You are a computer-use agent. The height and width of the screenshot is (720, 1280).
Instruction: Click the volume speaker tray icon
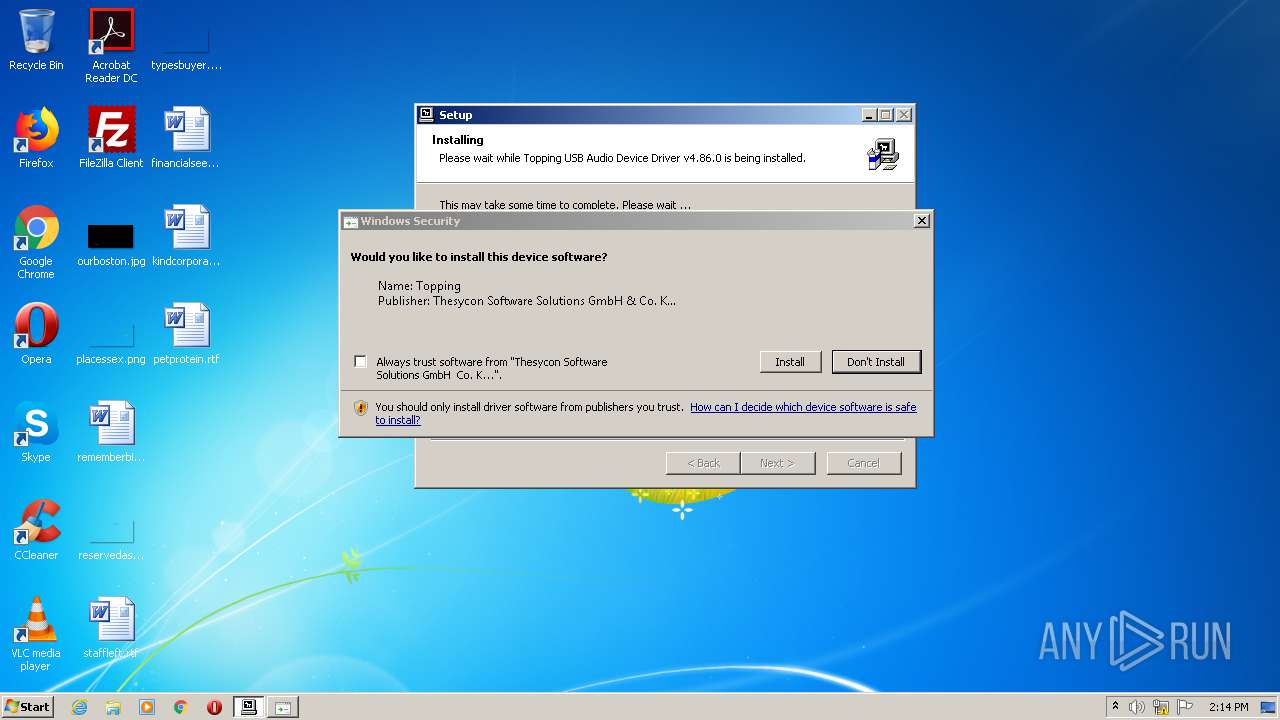tap(1137, 707)
